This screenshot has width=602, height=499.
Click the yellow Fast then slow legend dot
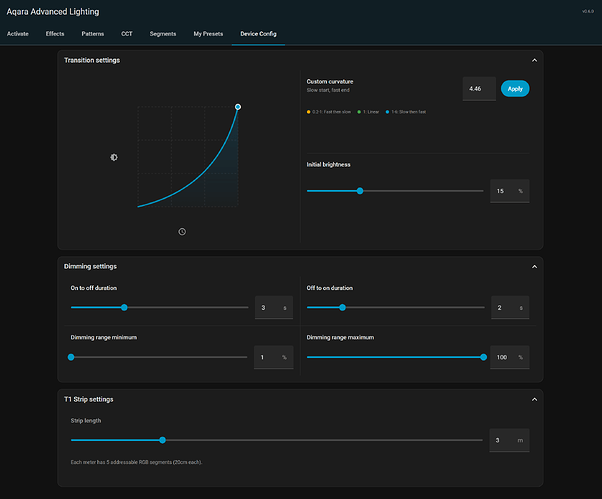tap(309, 110)
